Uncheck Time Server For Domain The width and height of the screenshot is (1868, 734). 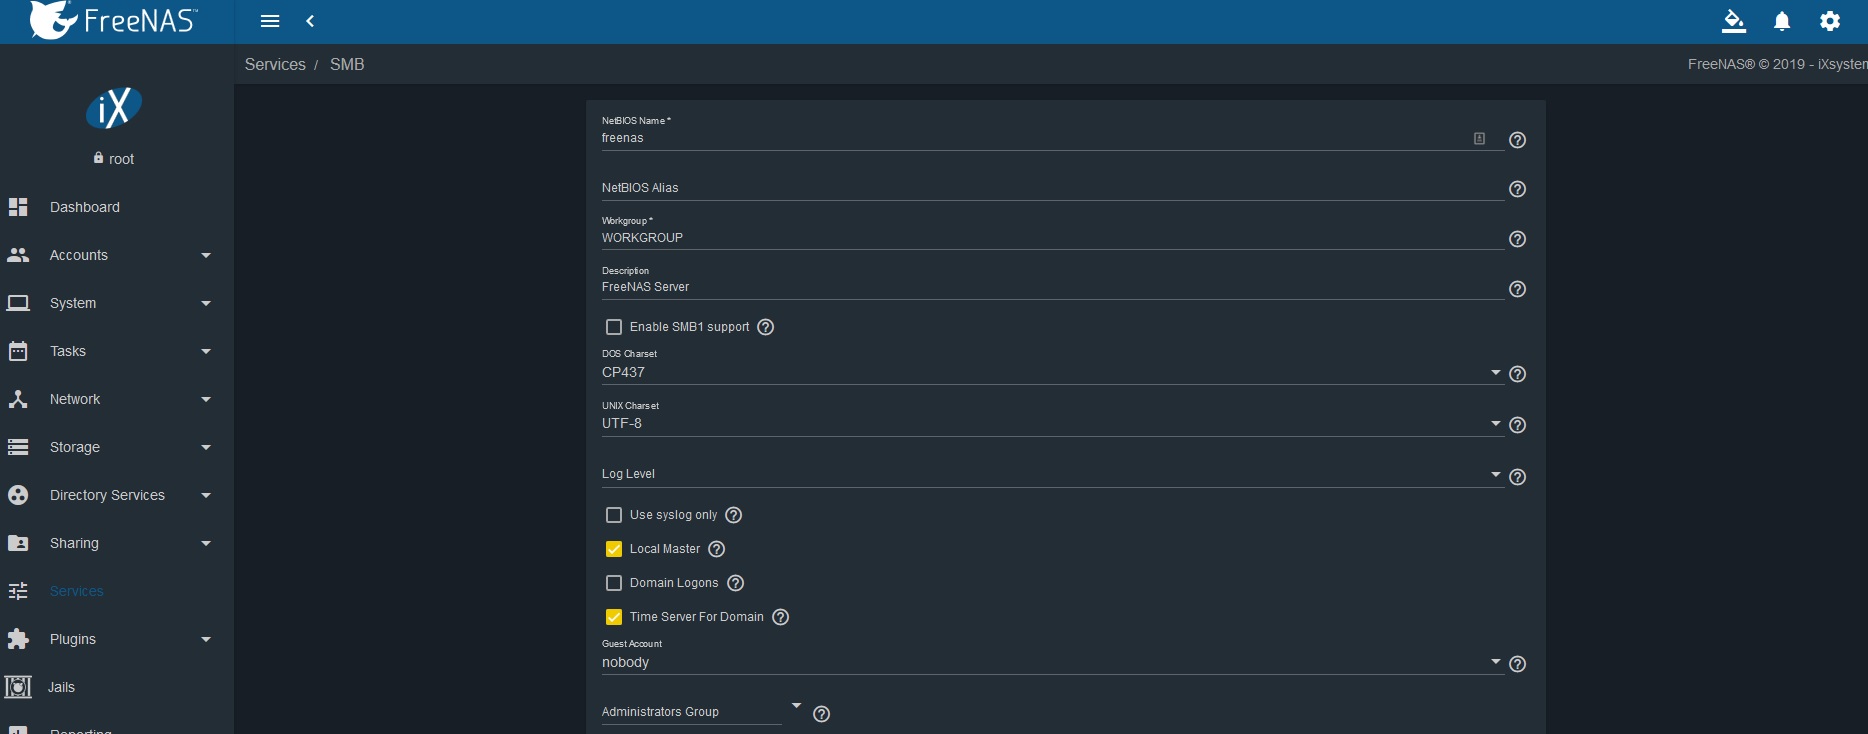point(614,617)
